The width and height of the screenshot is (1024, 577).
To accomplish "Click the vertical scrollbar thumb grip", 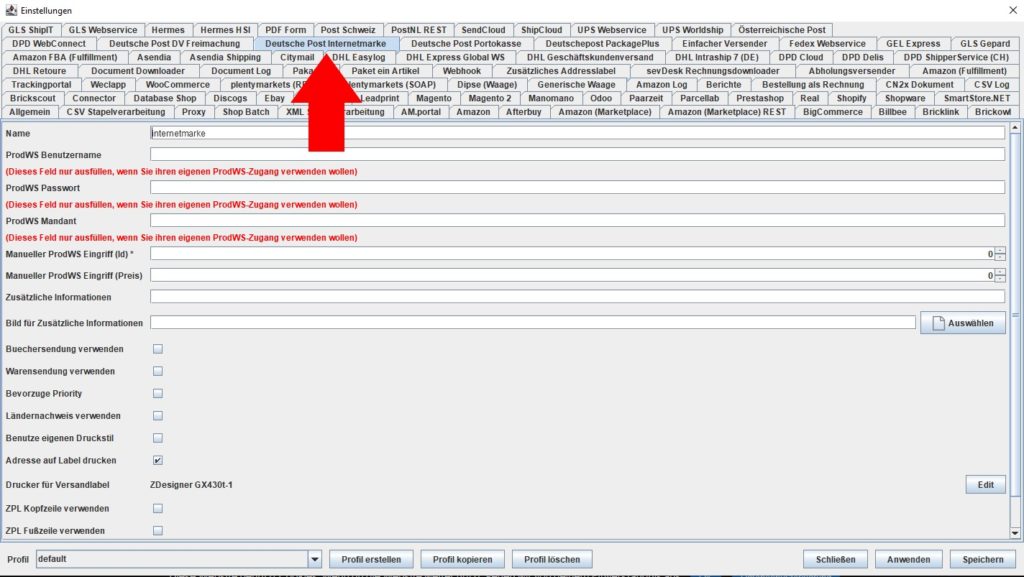I will (x=1015, y=315).
